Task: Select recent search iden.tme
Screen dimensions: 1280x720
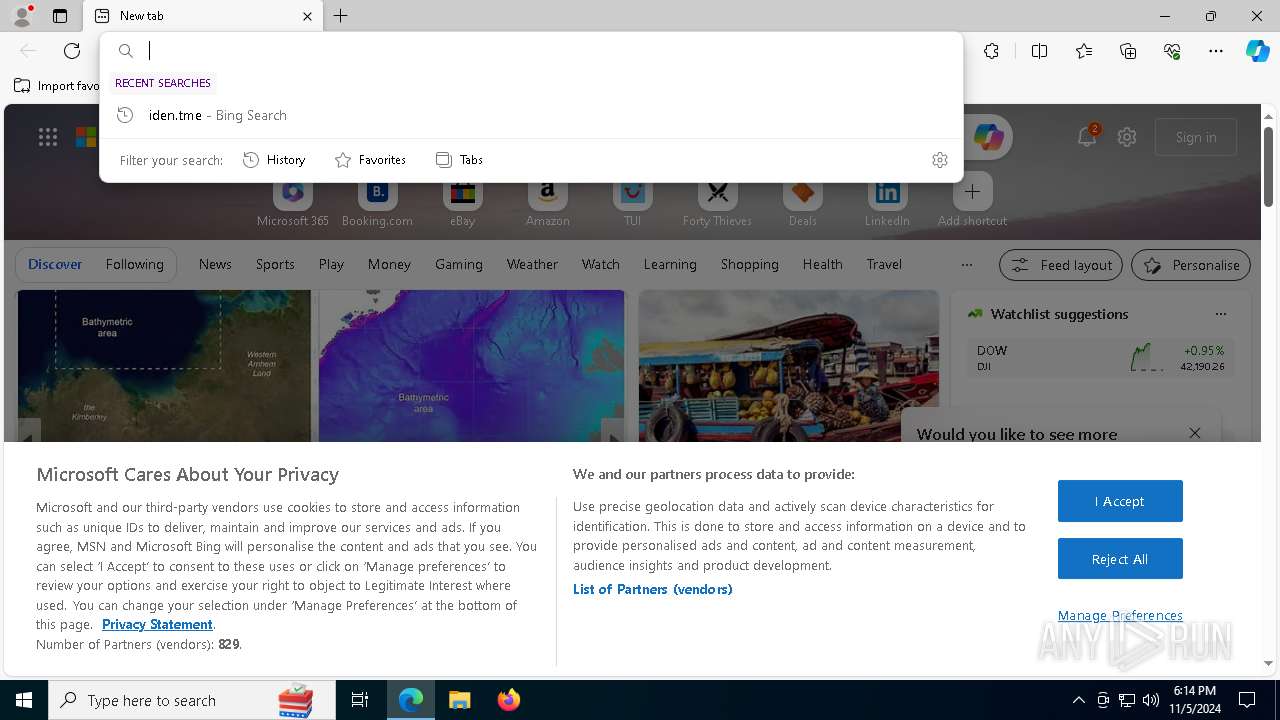Action: coord(532,115)
